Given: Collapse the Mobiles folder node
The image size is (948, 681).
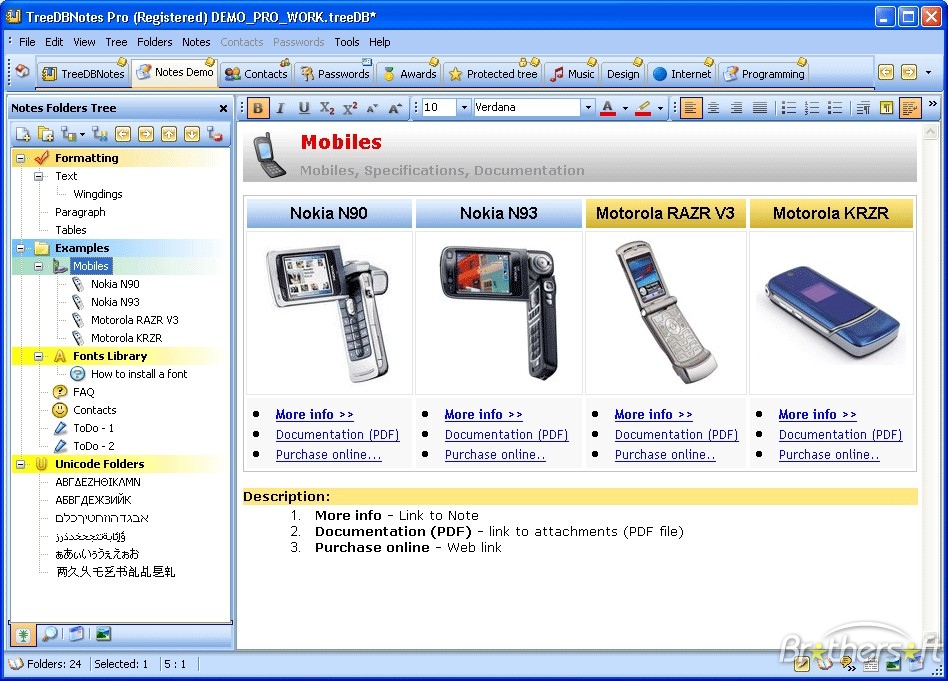Looking at the screenshot, I should click(x=39, y=266).
